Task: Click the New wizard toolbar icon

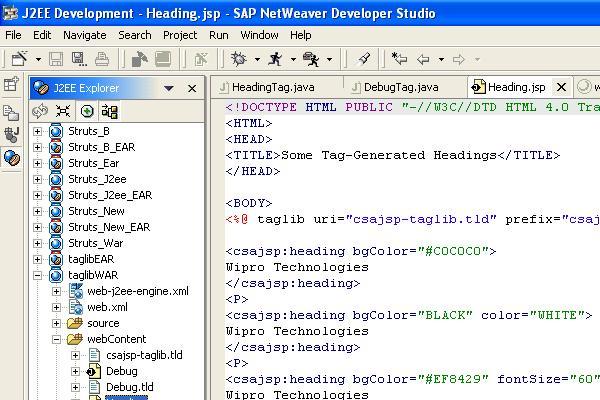Action: (x=18, y=60)
